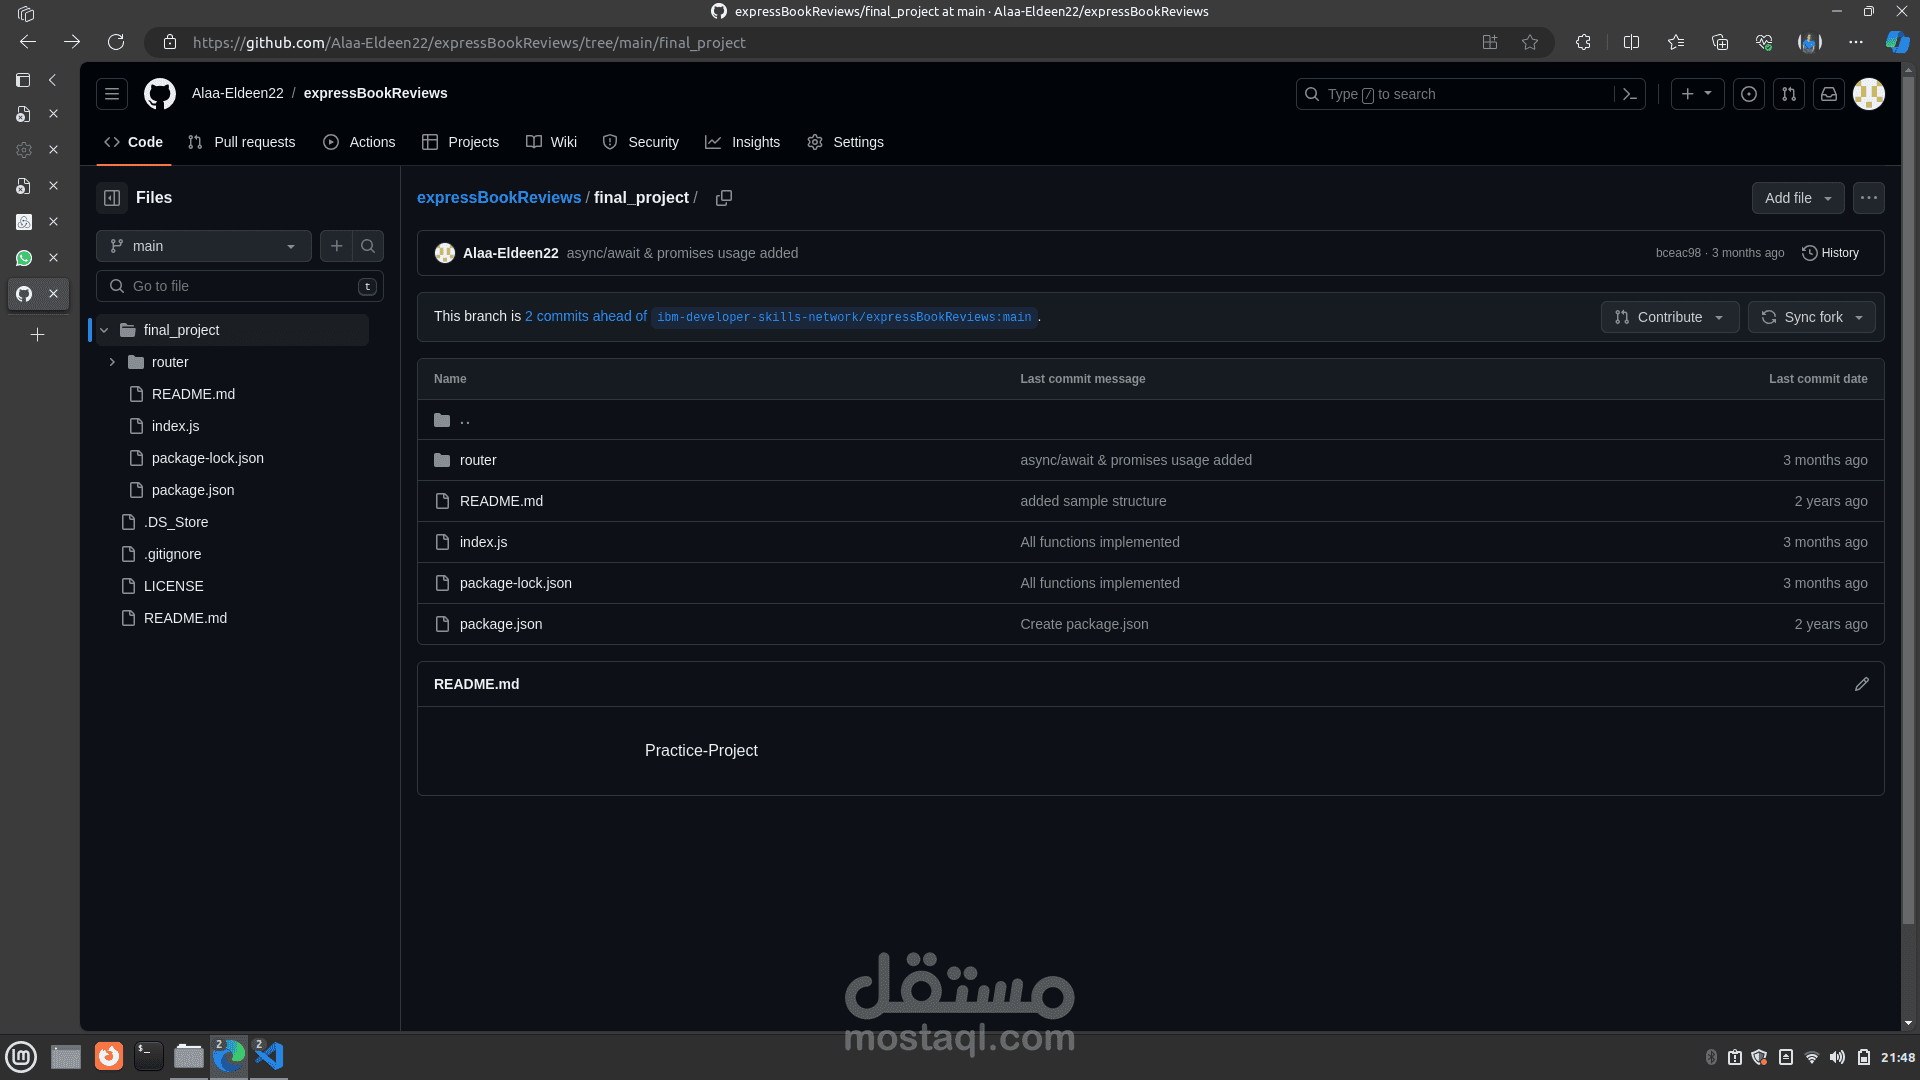Viewport: 1920px width, 1080px height.
Task: Open the Pull requests icon in top header
Action: coord(1789,94)
